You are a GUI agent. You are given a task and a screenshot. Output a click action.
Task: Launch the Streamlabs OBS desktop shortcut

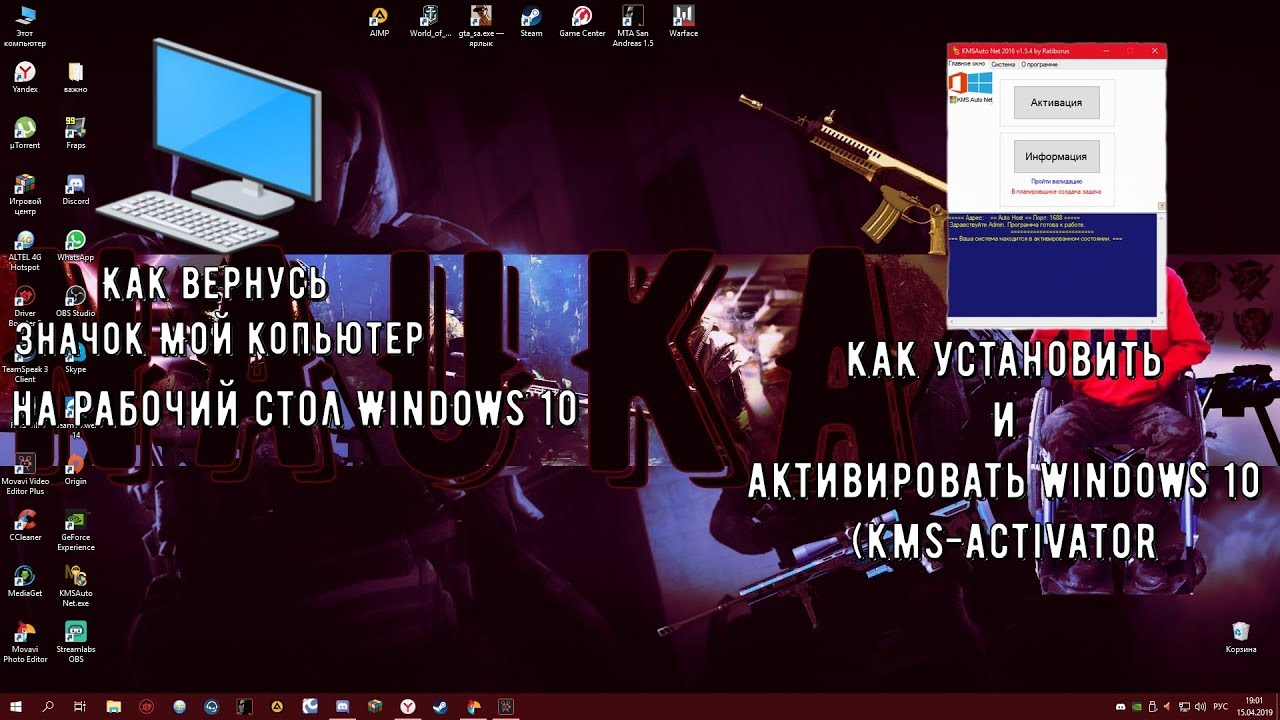pyautogui.click(x=75, y=642)
